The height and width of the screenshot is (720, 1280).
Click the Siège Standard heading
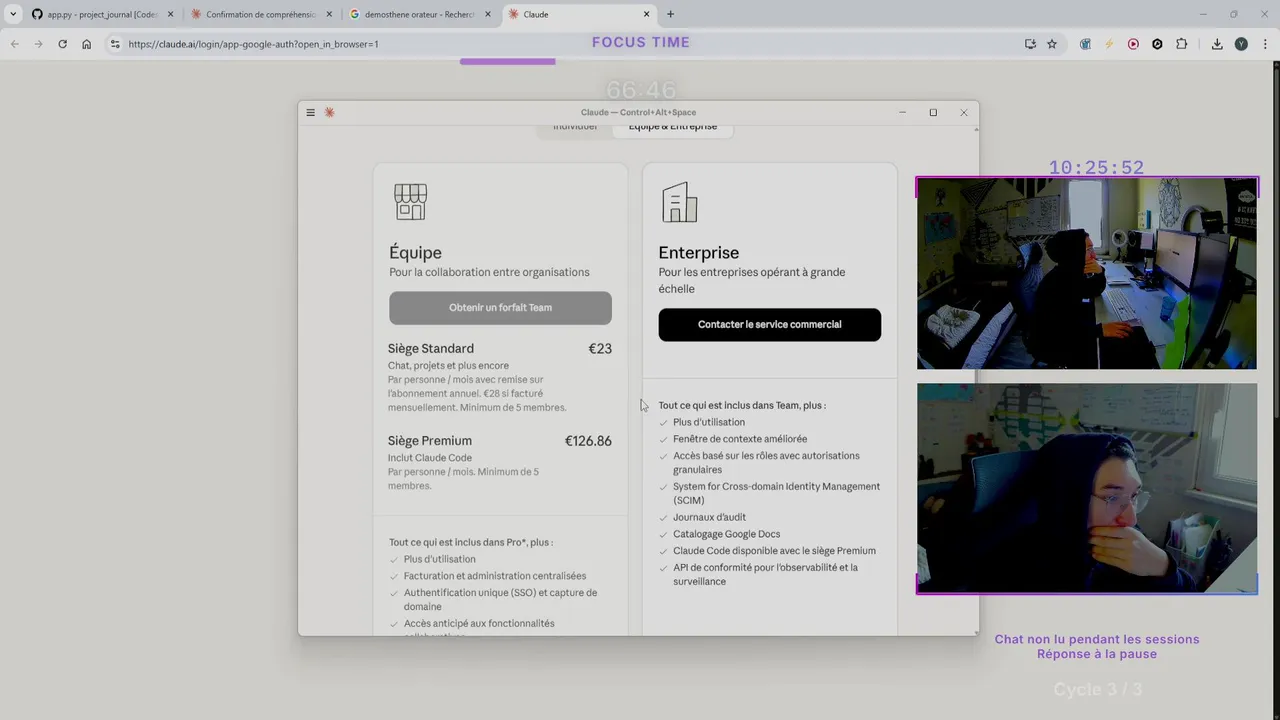click(431, 348)
